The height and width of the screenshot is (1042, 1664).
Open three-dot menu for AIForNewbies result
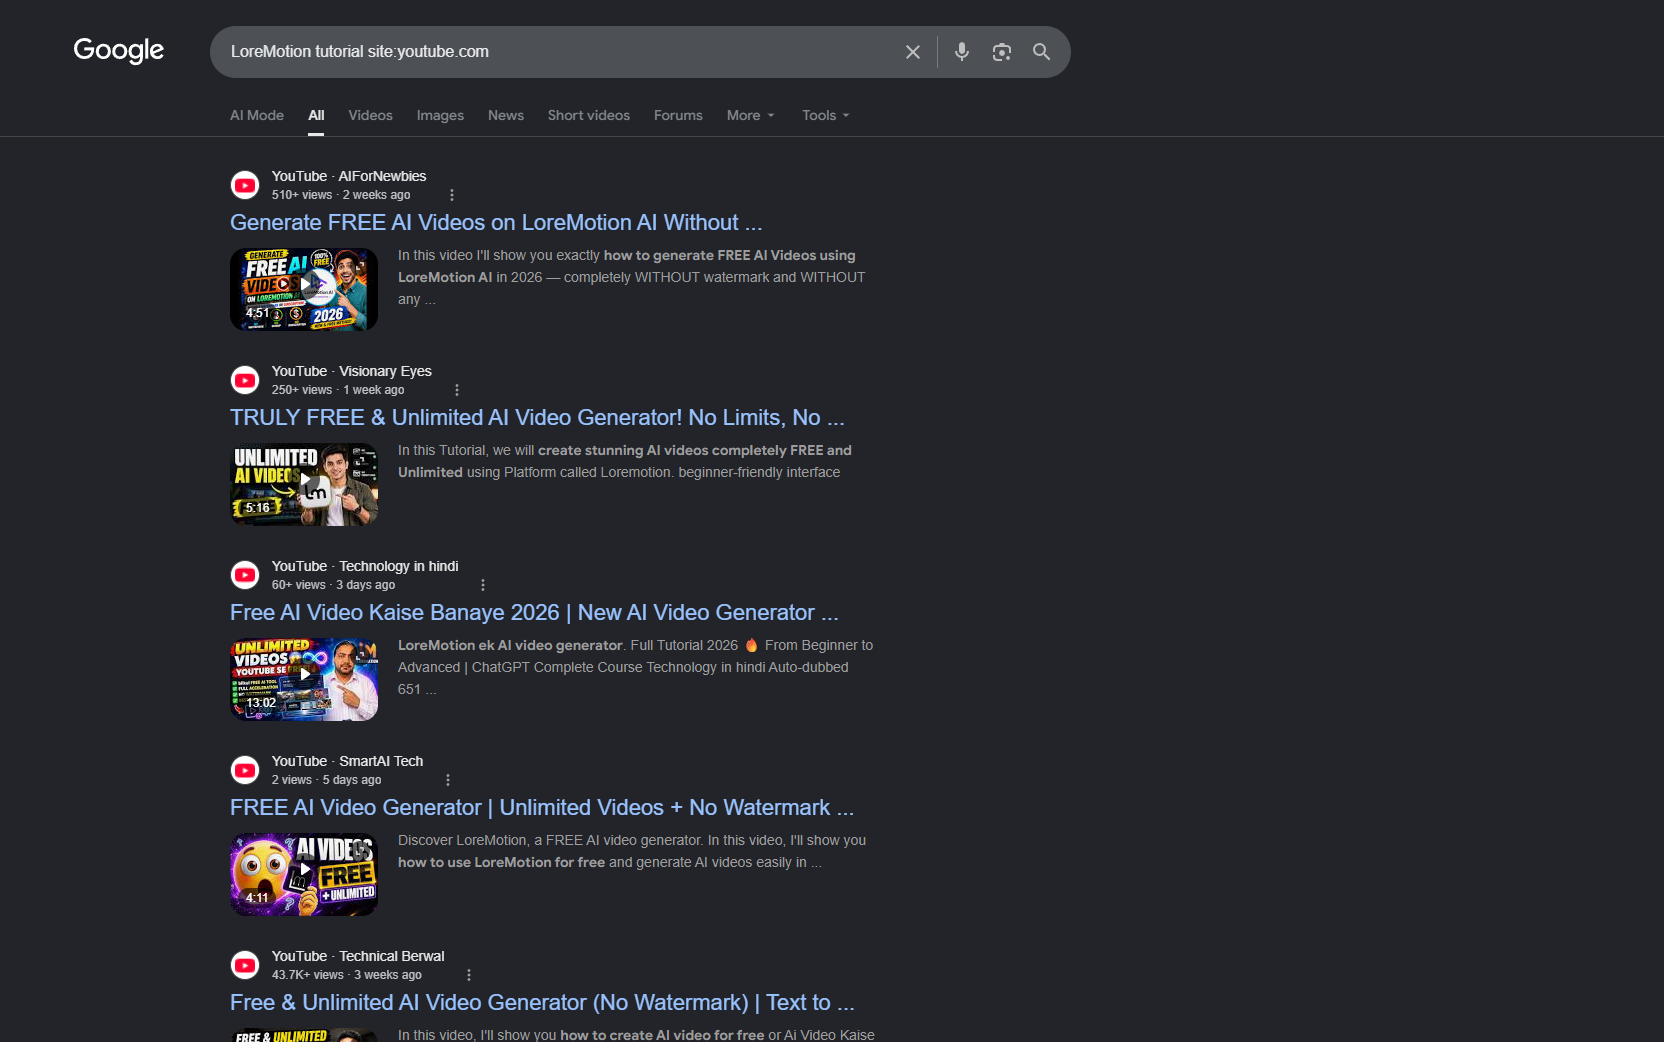(x=452, y=195)
